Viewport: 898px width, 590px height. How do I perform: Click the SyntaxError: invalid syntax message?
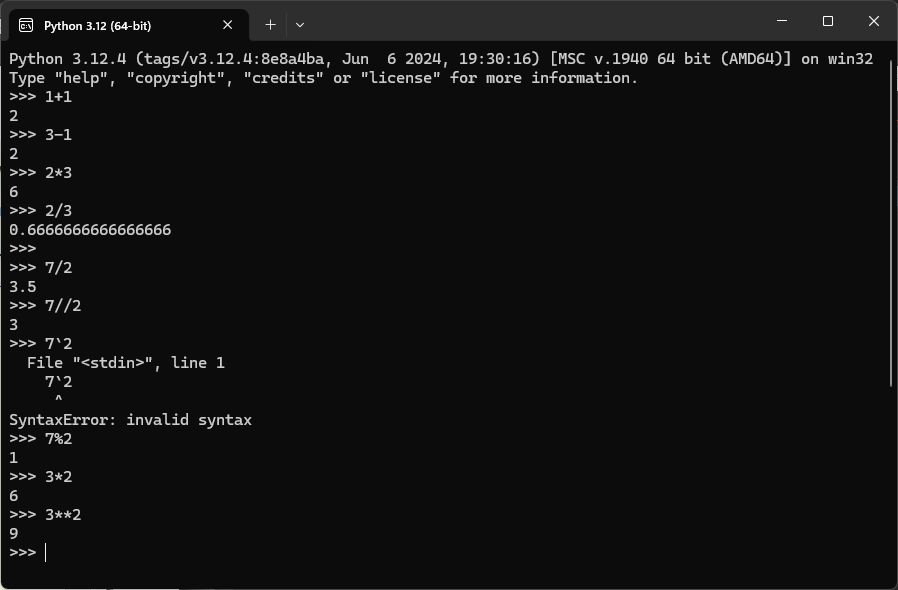coord(130,420)
